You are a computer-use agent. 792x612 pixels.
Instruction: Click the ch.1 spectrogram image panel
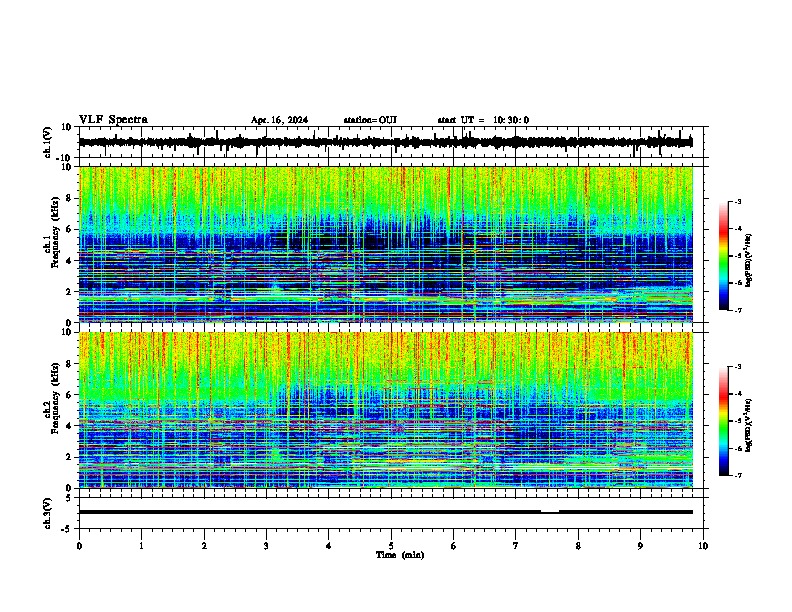coord(386,244)
